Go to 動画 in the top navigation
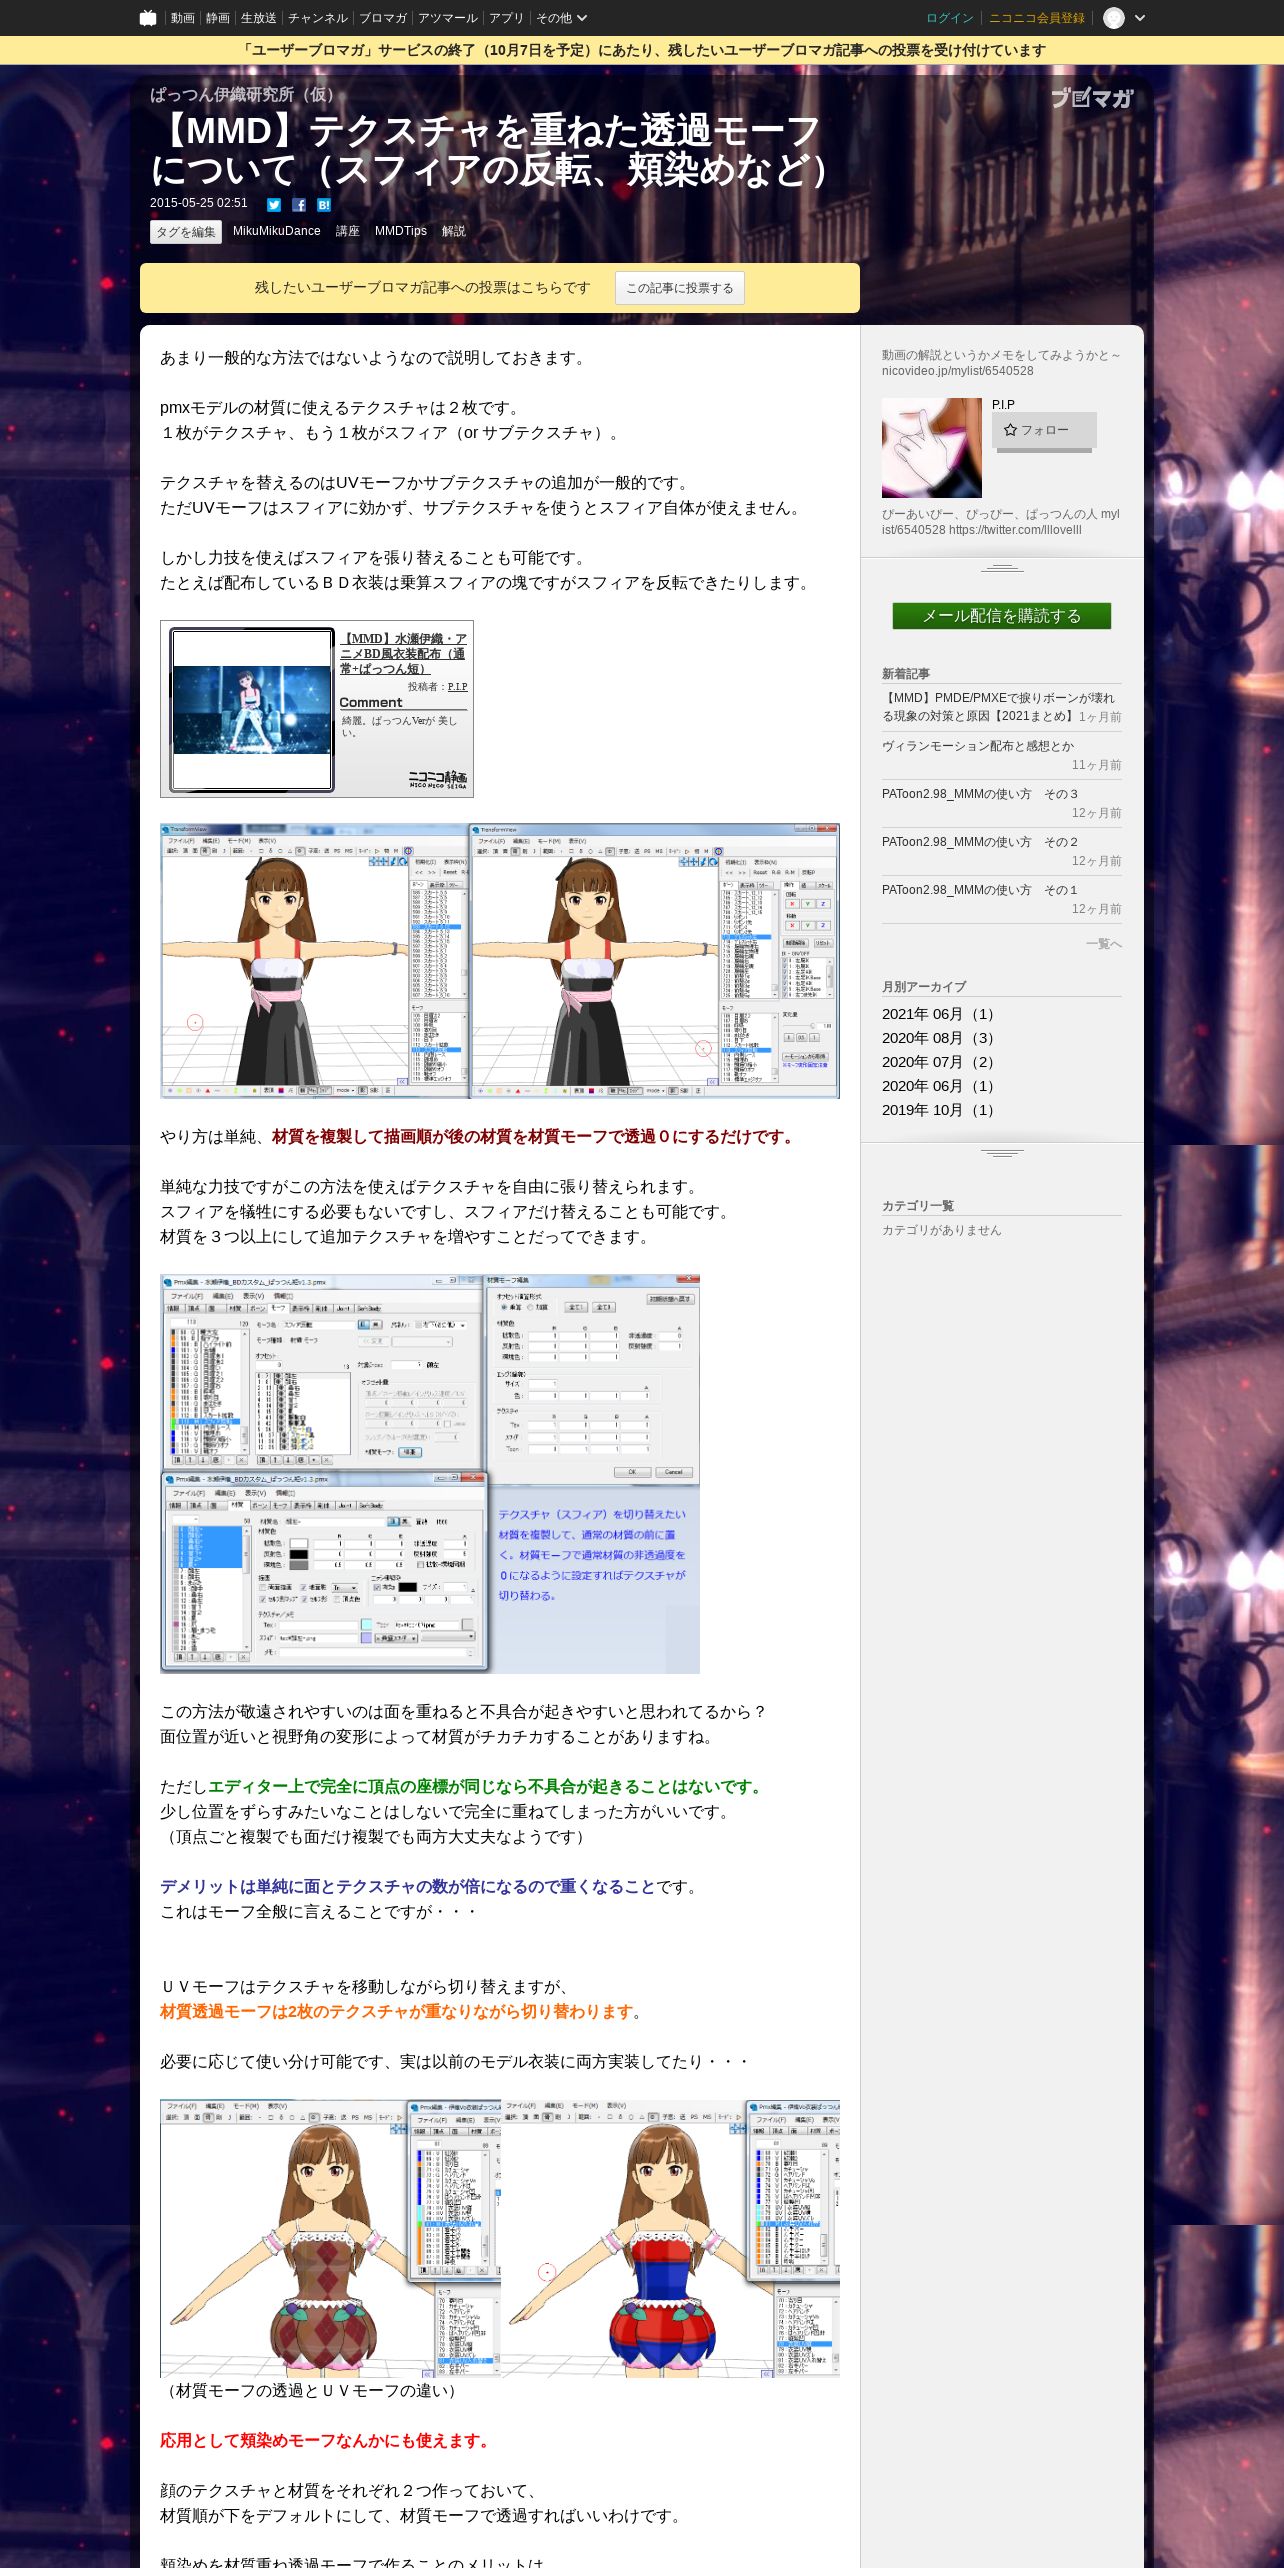 click(182, 18)
